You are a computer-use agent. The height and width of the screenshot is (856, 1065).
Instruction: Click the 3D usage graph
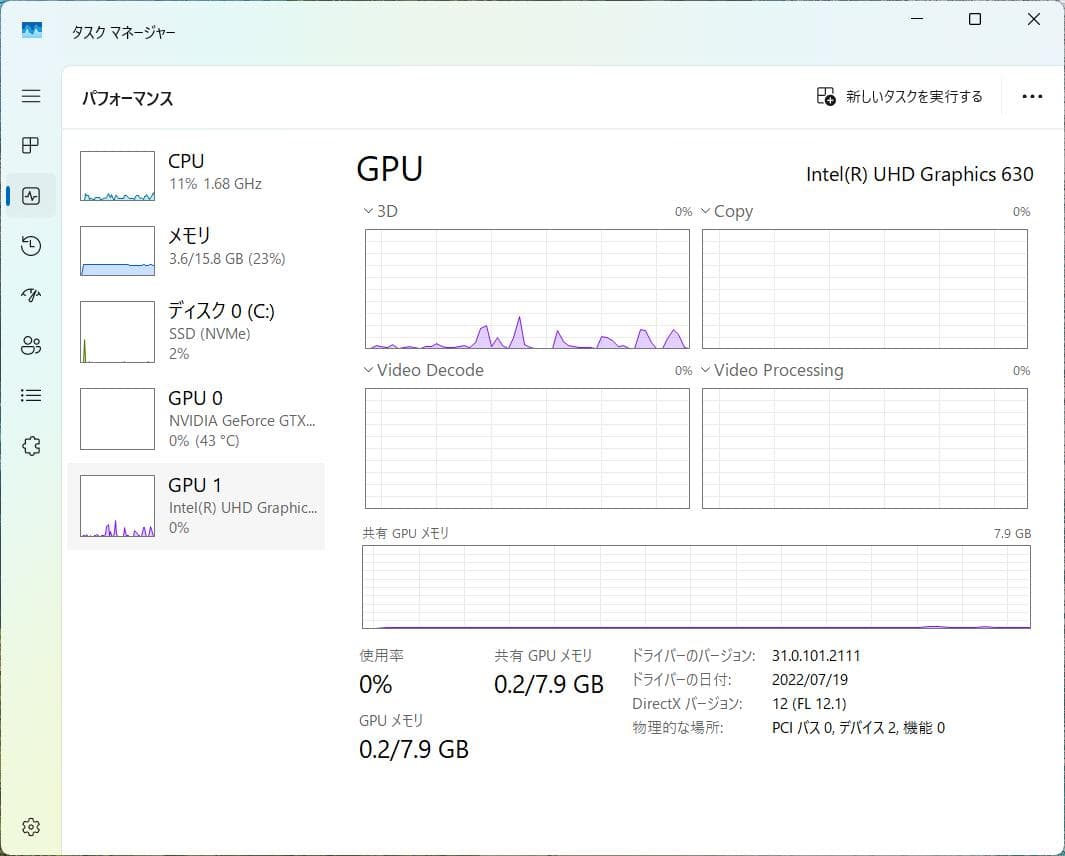pos(527,289)
